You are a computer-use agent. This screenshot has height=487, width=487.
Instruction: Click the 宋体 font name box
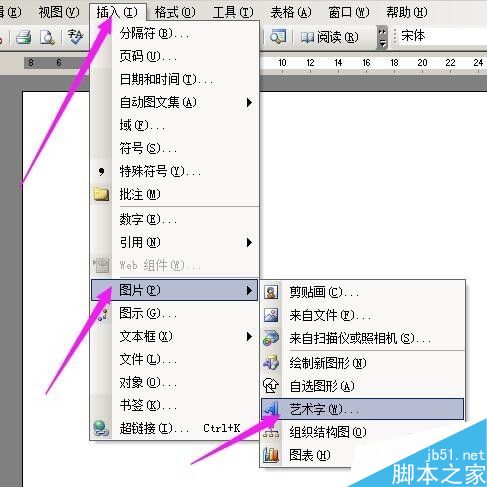[x=440, y=36]
